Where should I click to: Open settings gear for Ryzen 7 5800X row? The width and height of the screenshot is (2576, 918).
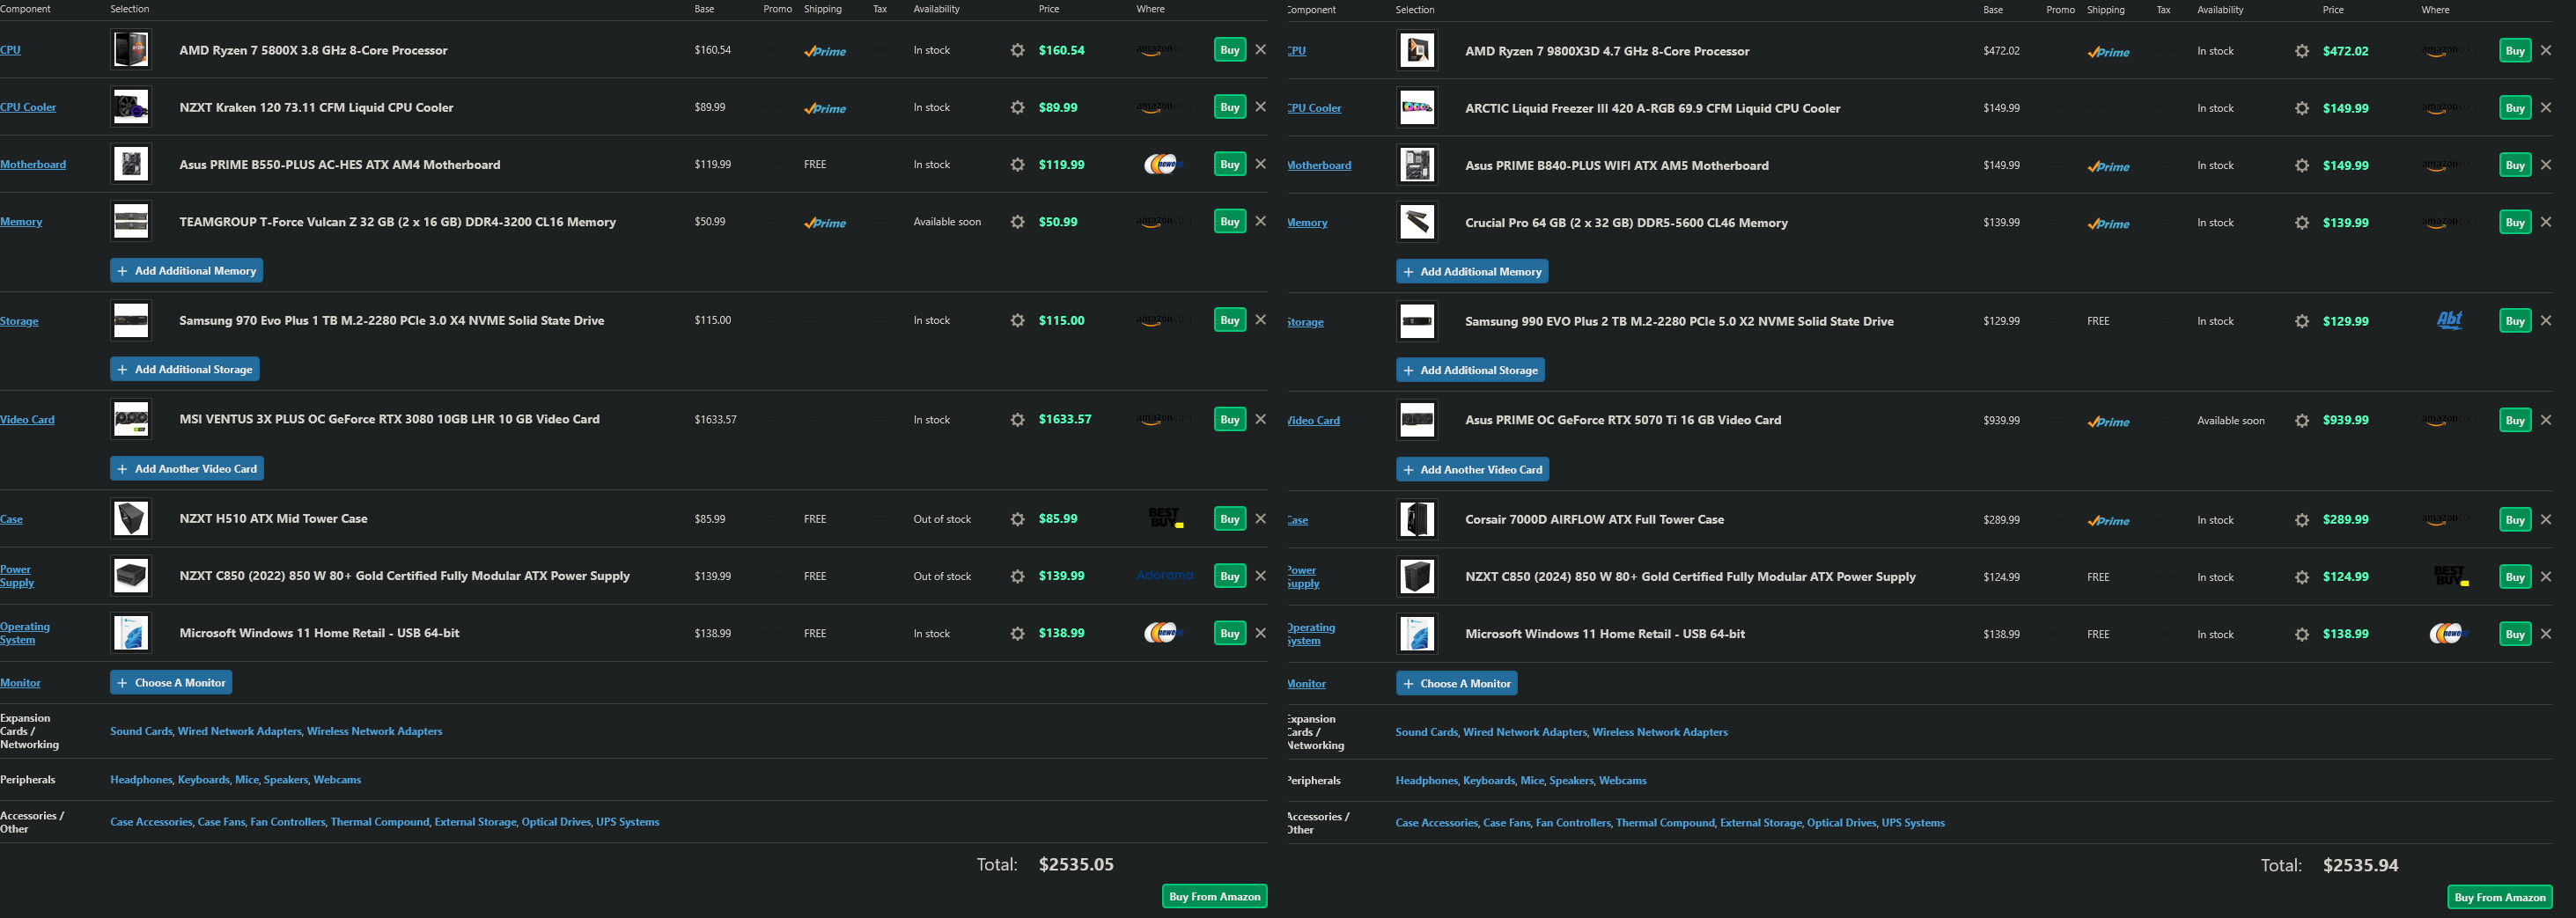[x=1017, y=50]
